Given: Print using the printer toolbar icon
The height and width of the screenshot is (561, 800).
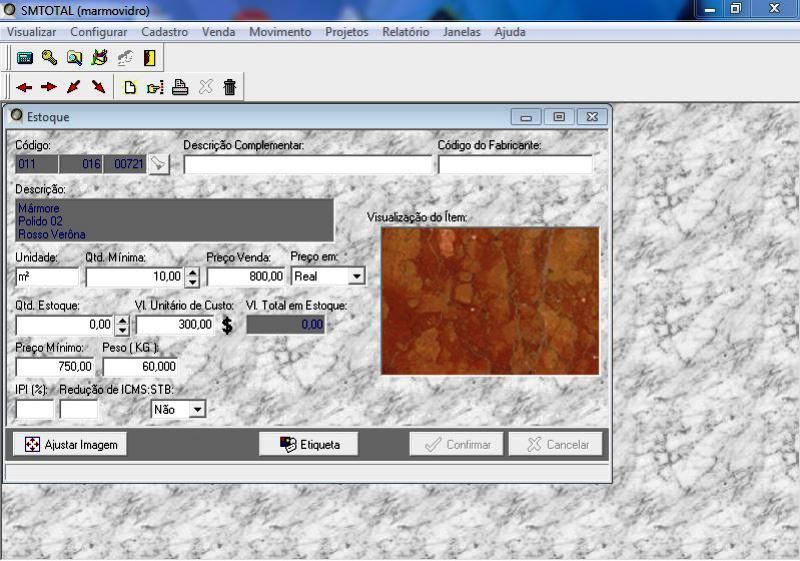Looking at the screenshot, I should [180, 87].
